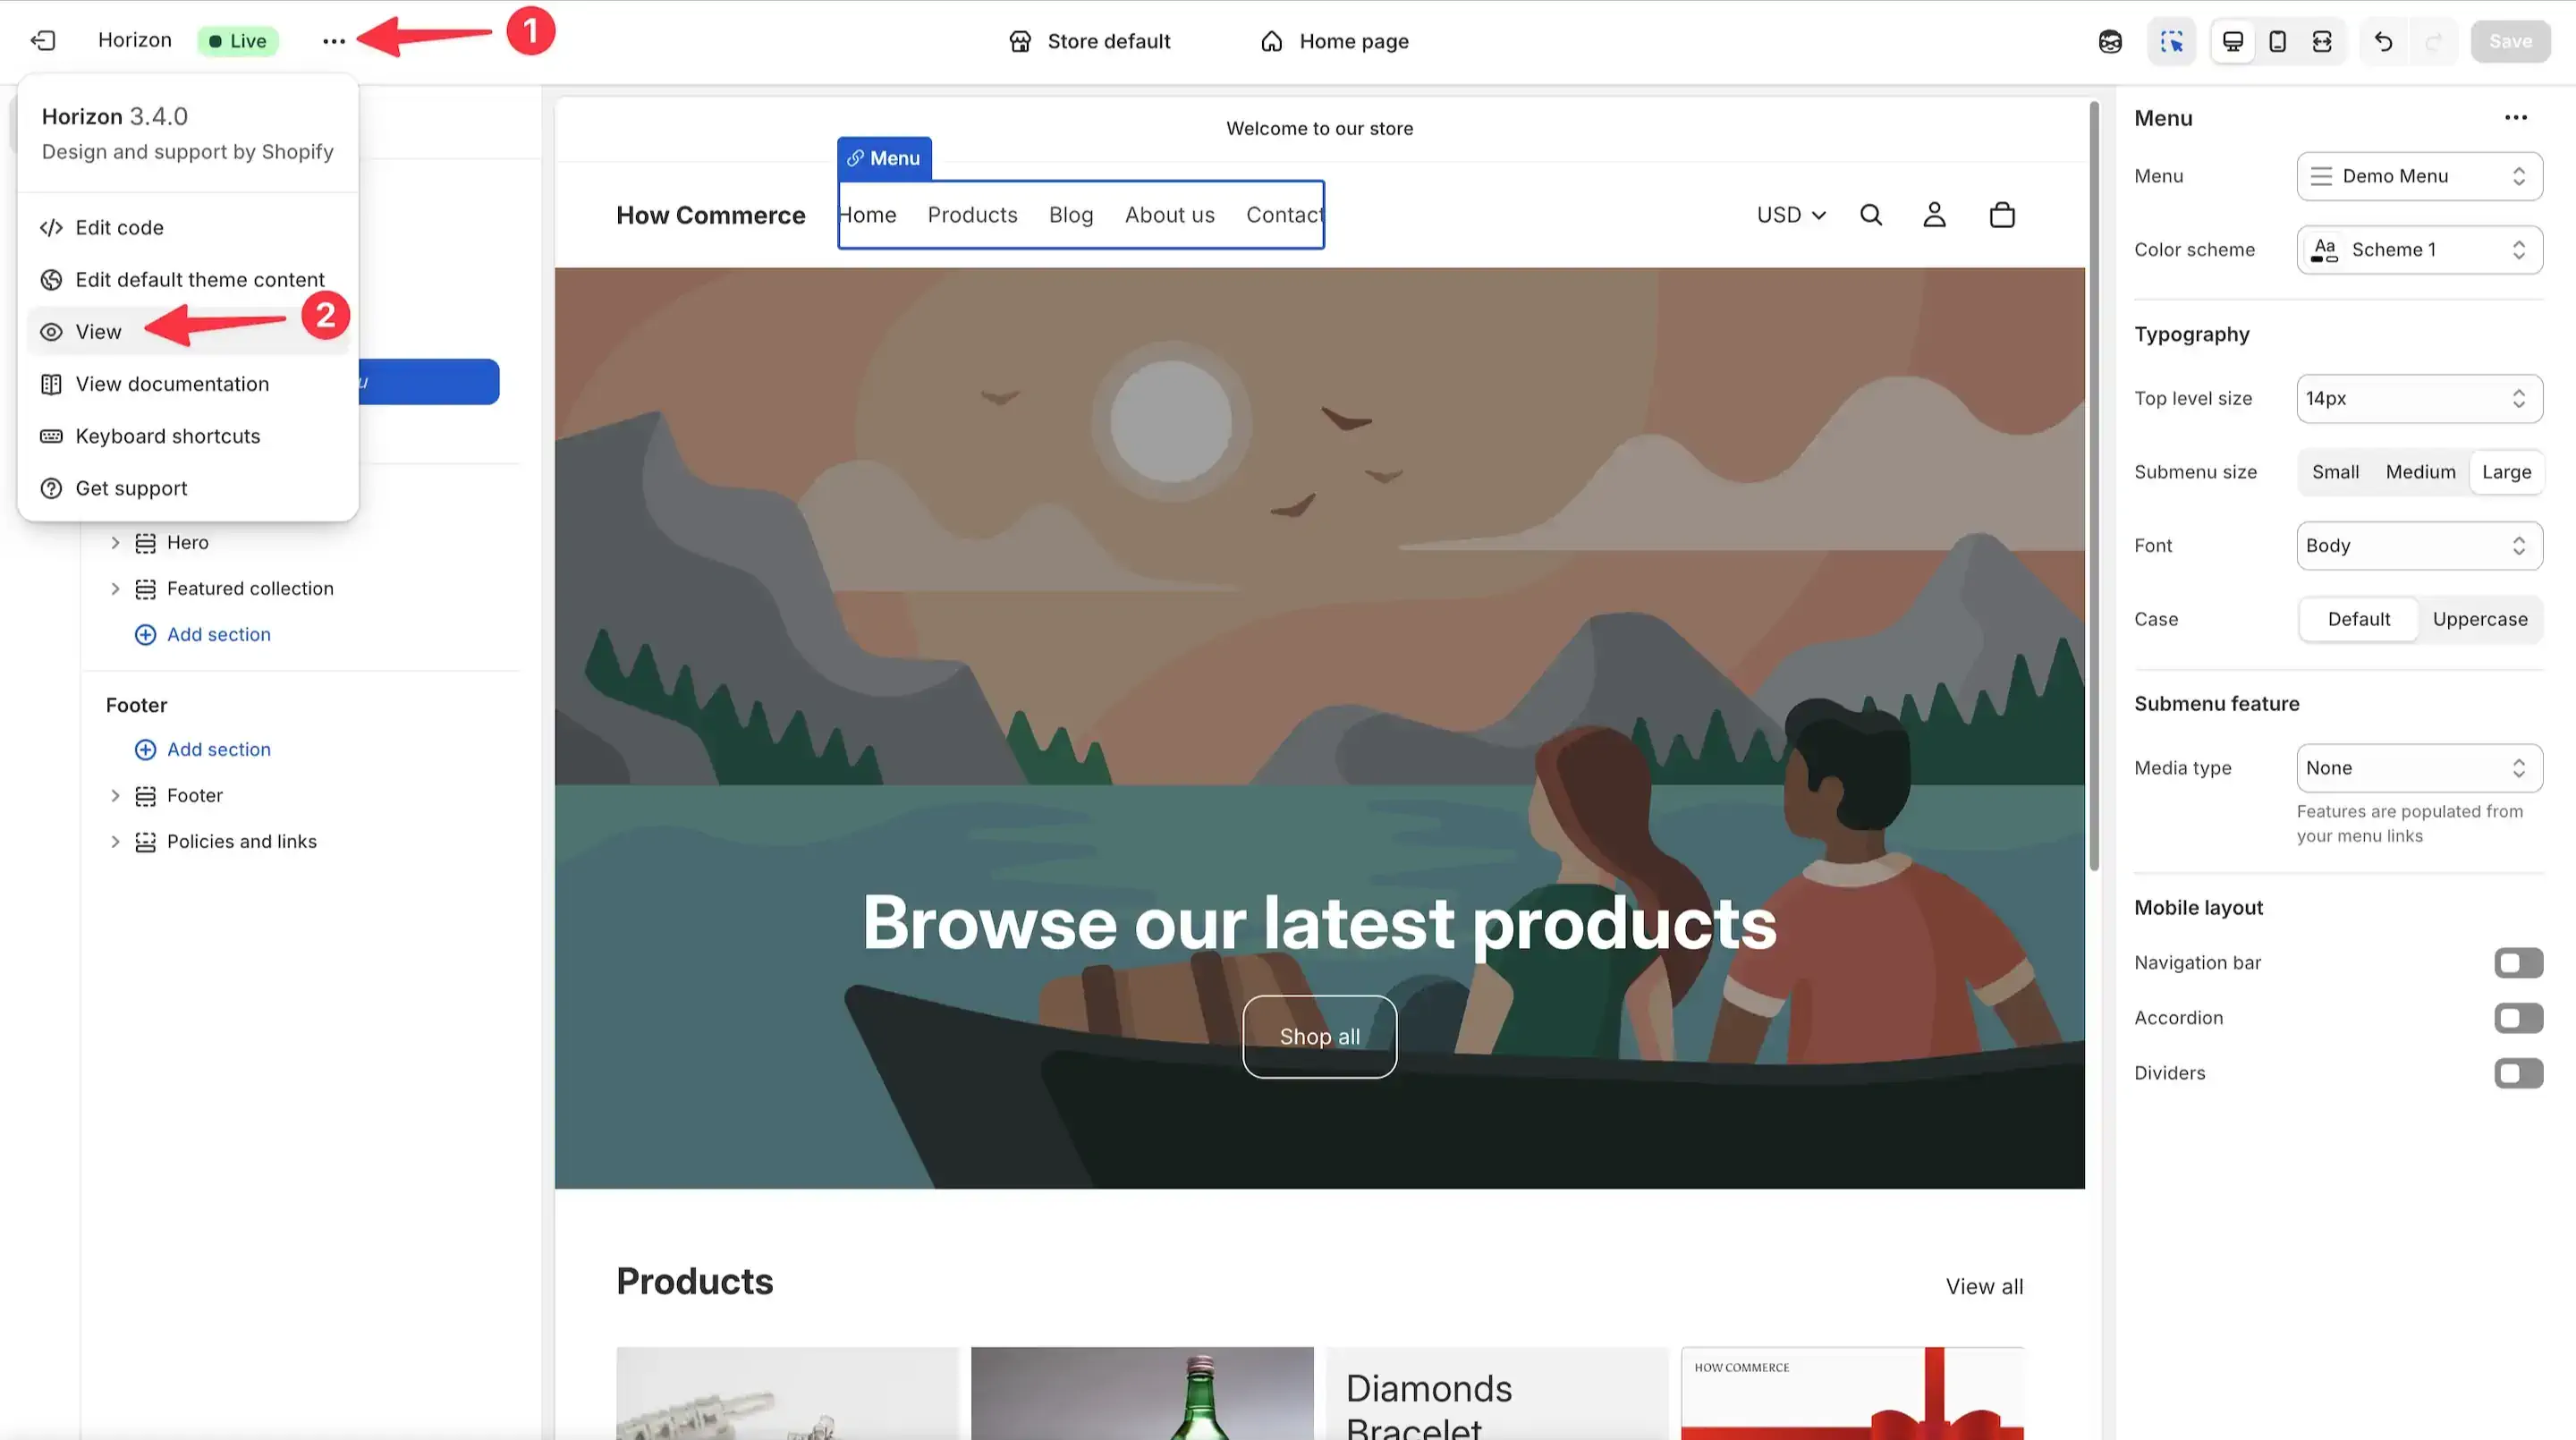Click the preview vertical scrollbar
This screenshot has width=2576, height=1440.
[x=2094, y=486]
